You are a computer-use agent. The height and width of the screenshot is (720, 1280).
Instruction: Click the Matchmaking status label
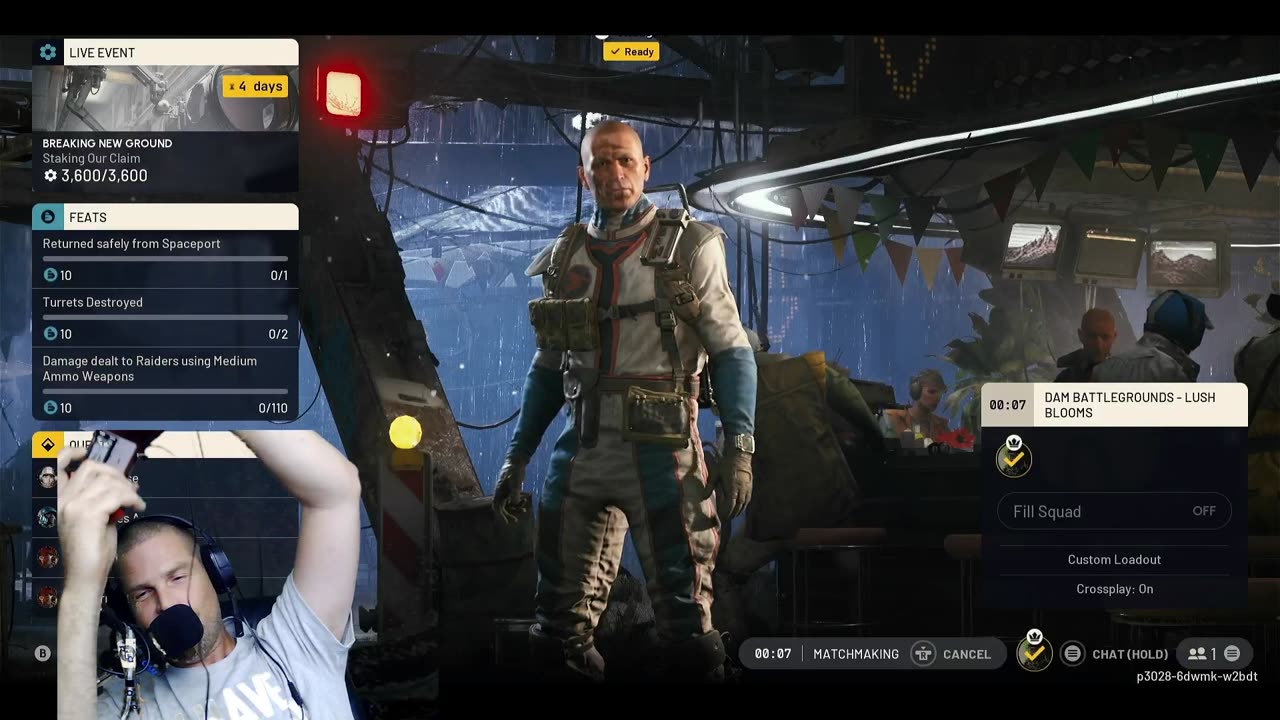856,654
